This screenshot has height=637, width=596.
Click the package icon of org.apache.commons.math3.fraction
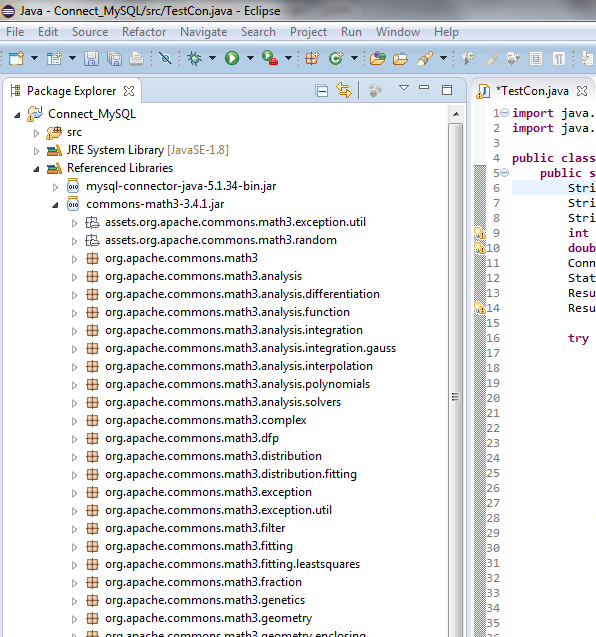pyautogui.click(x=92, y=582)
